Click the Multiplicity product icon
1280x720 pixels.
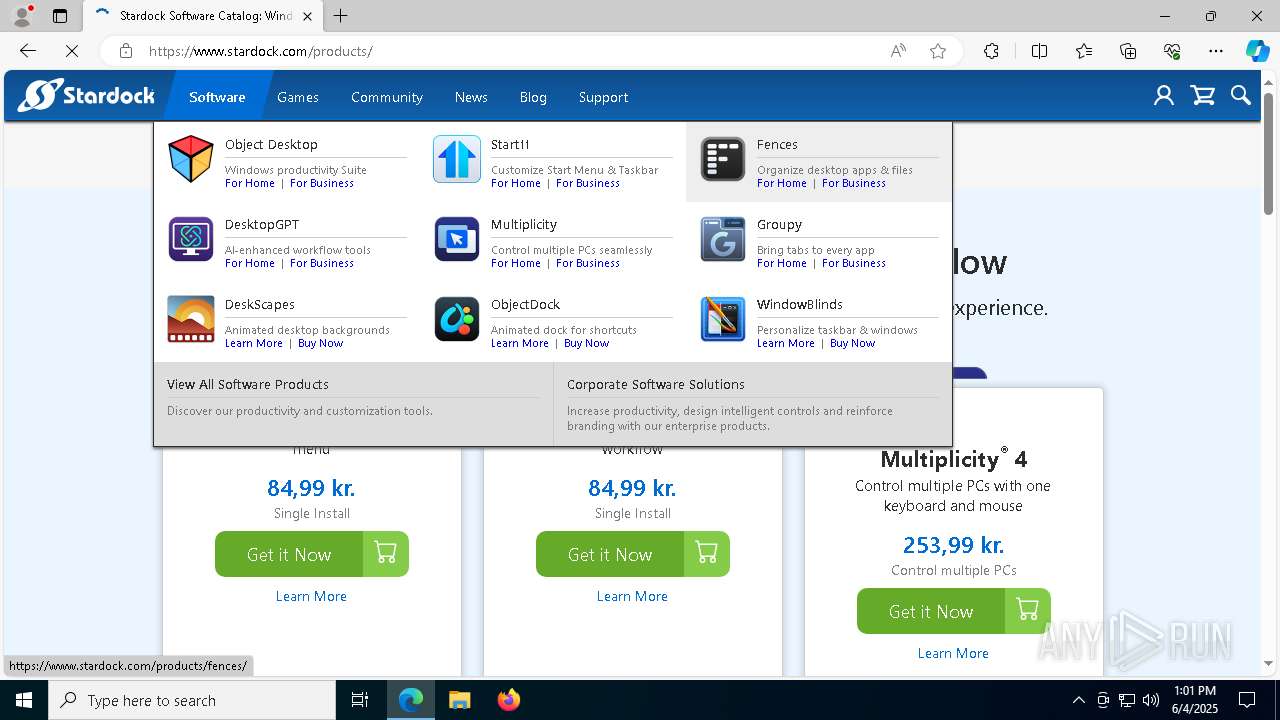tap(456, 239)
